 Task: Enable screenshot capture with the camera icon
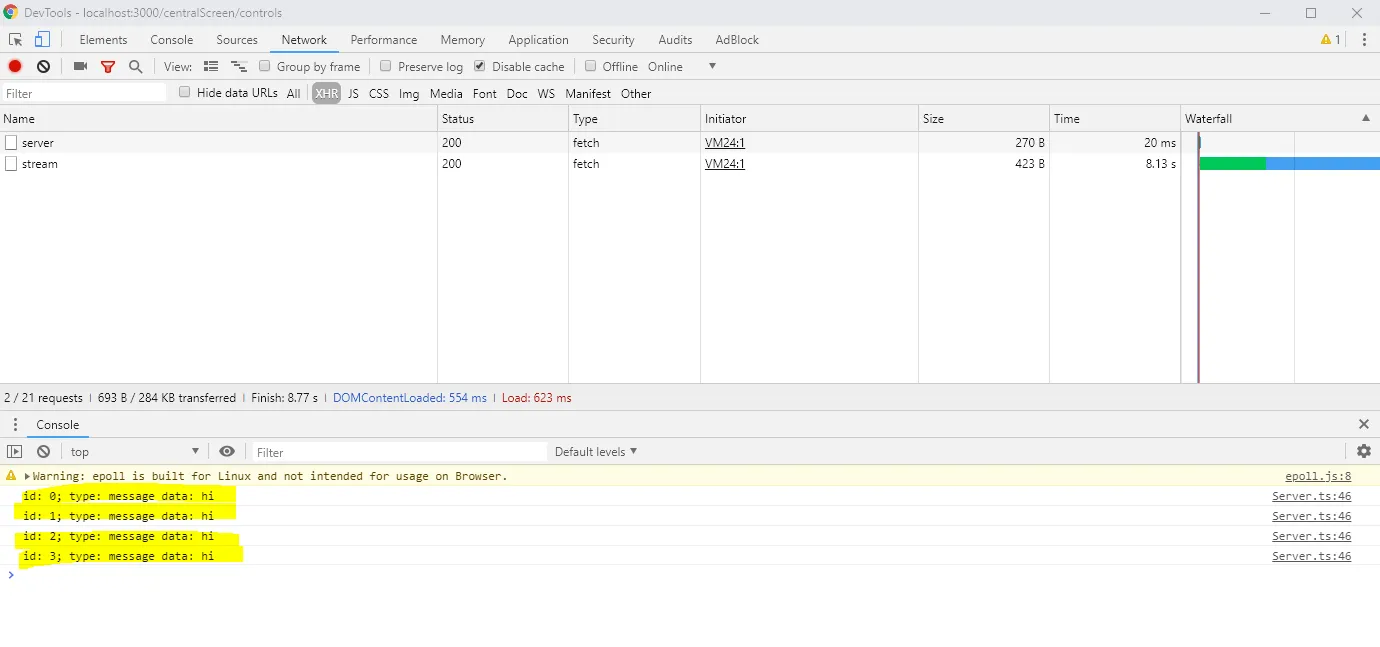pos(80,66)
